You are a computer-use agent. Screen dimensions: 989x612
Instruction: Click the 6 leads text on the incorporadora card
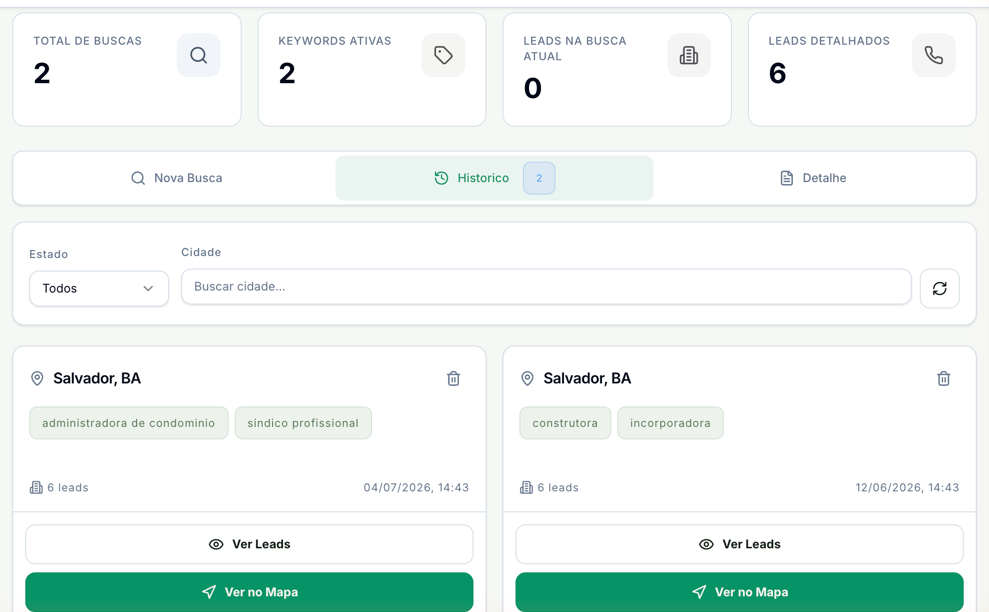pos(558,487)
